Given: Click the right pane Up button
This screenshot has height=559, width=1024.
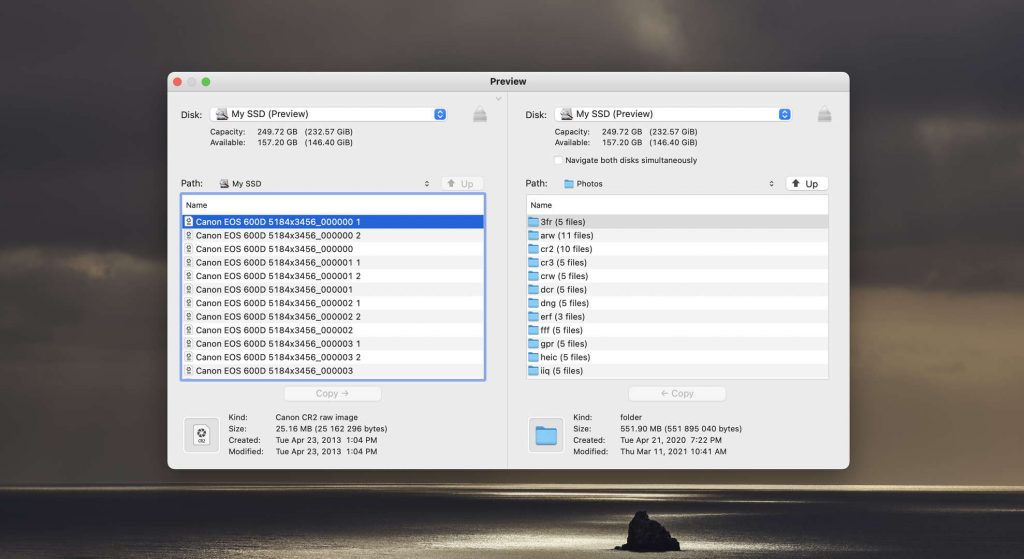Looking at the screenshot, I should click(807, 184).
